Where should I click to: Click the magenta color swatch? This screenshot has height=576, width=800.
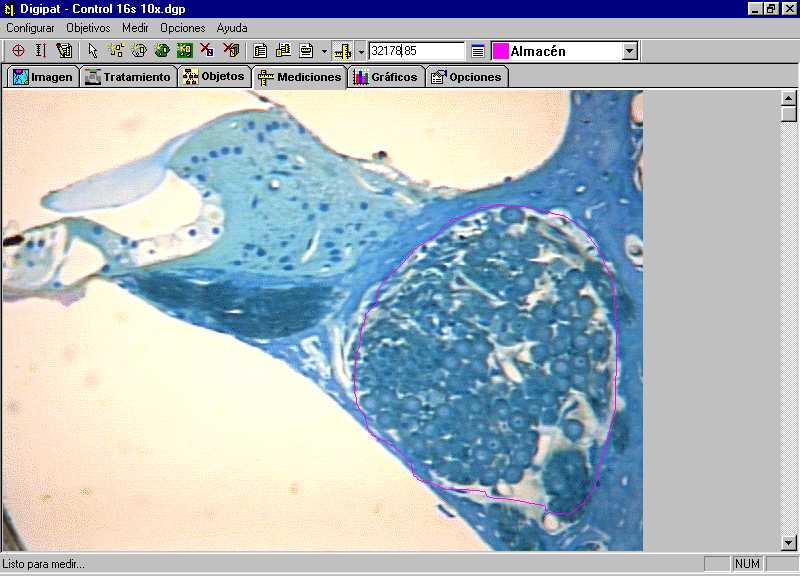(x=501, y=51)
